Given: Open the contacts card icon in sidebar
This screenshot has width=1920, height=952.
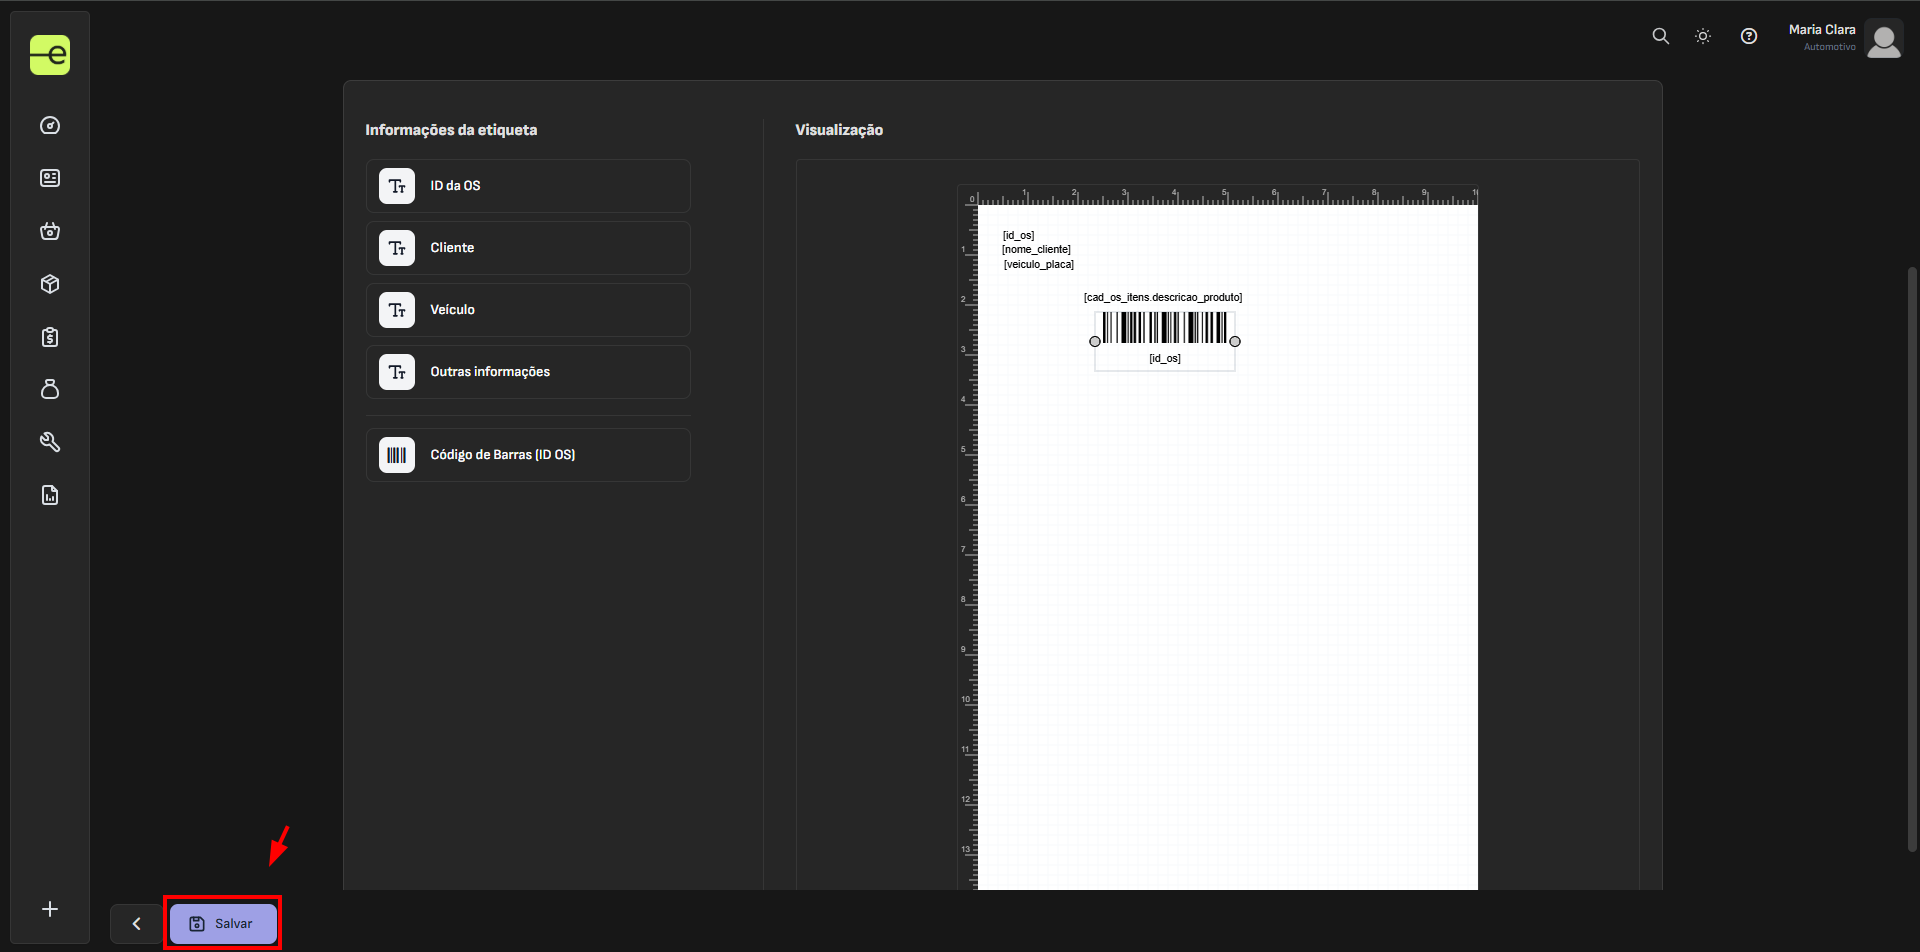Looking at the screenshot, I should tap(50, 178).
